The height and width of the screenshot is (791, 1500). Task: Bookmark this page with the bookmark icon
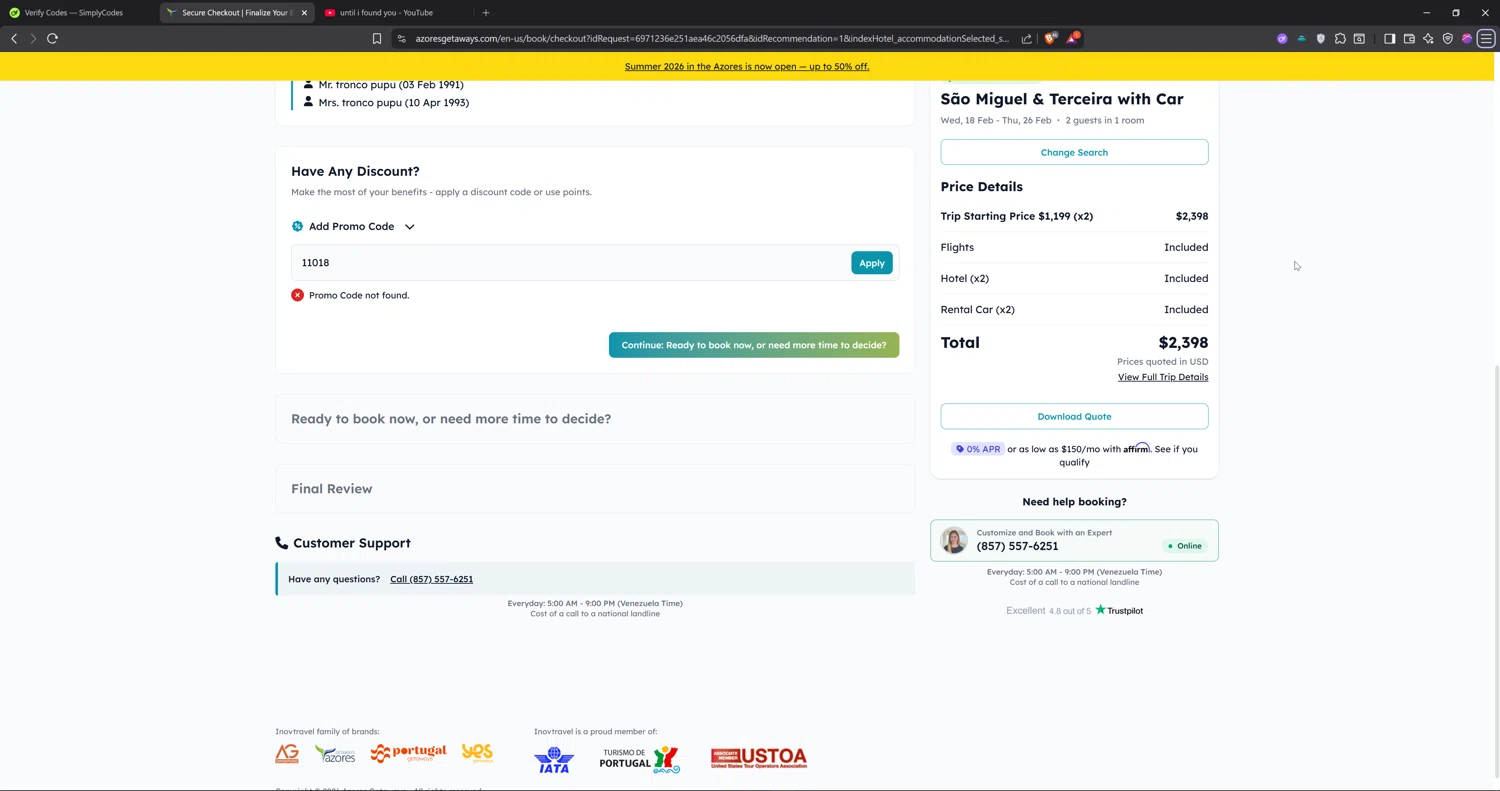tap(377, 39)
